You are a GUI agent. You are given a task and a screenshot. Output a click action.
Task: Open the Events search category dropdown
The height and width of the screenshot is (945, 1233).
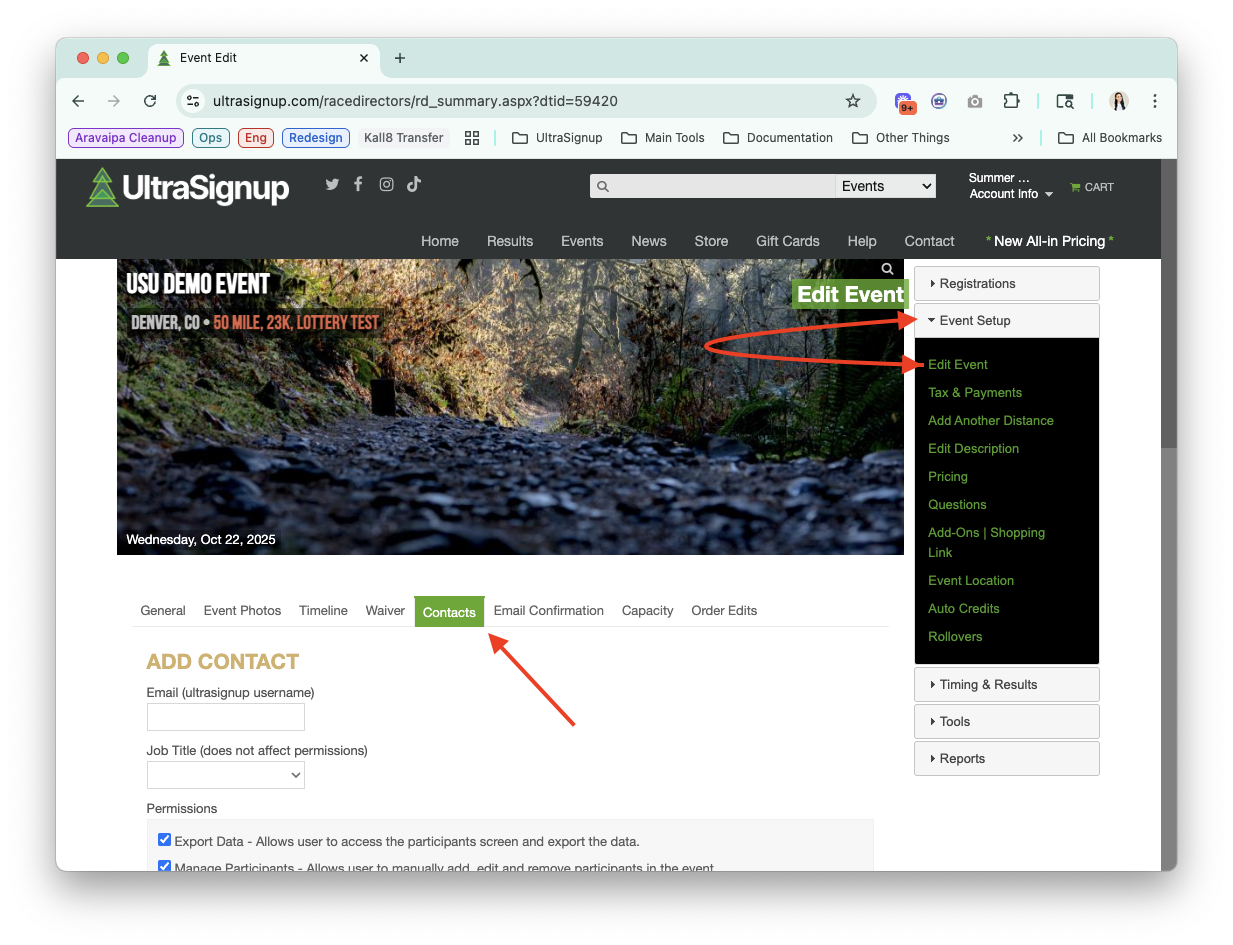point(886,186)
